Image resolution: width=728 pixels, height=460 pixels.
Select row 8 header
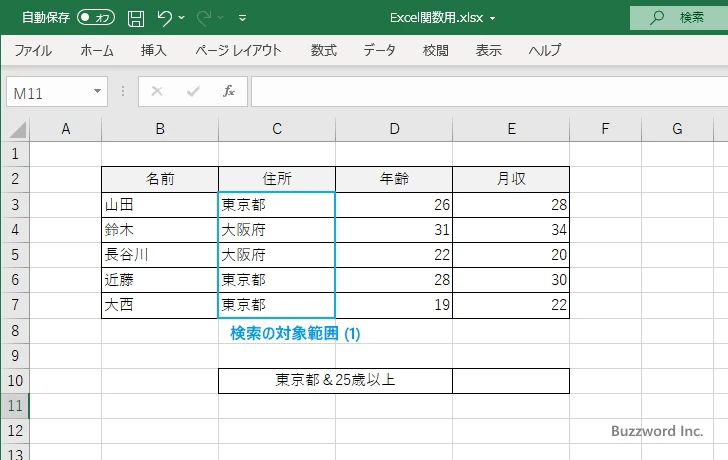[x=15, y=331]
